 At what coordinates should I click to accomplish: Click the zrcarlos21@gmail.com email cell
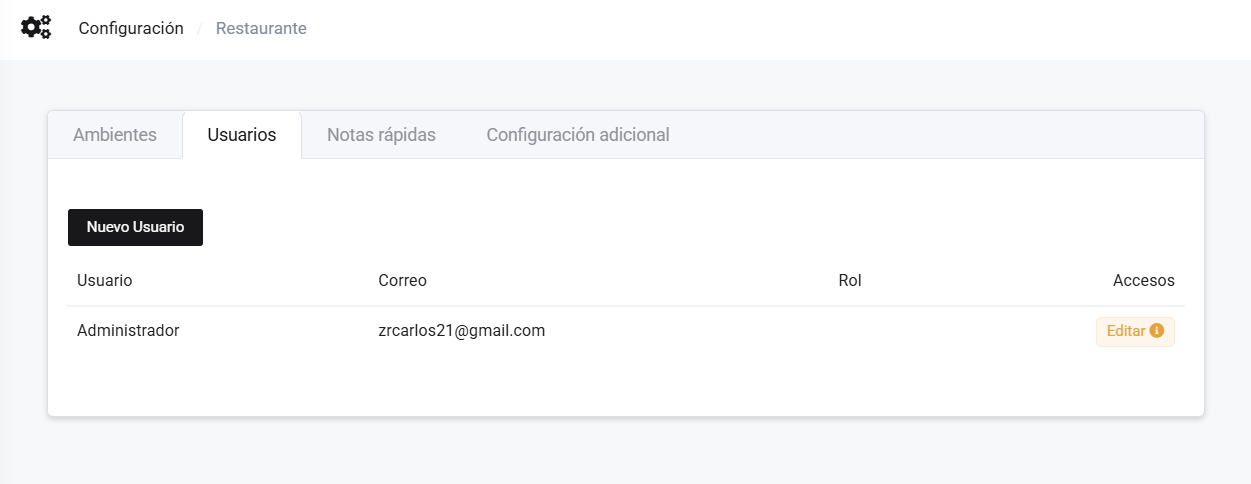[x=461, y=330]
